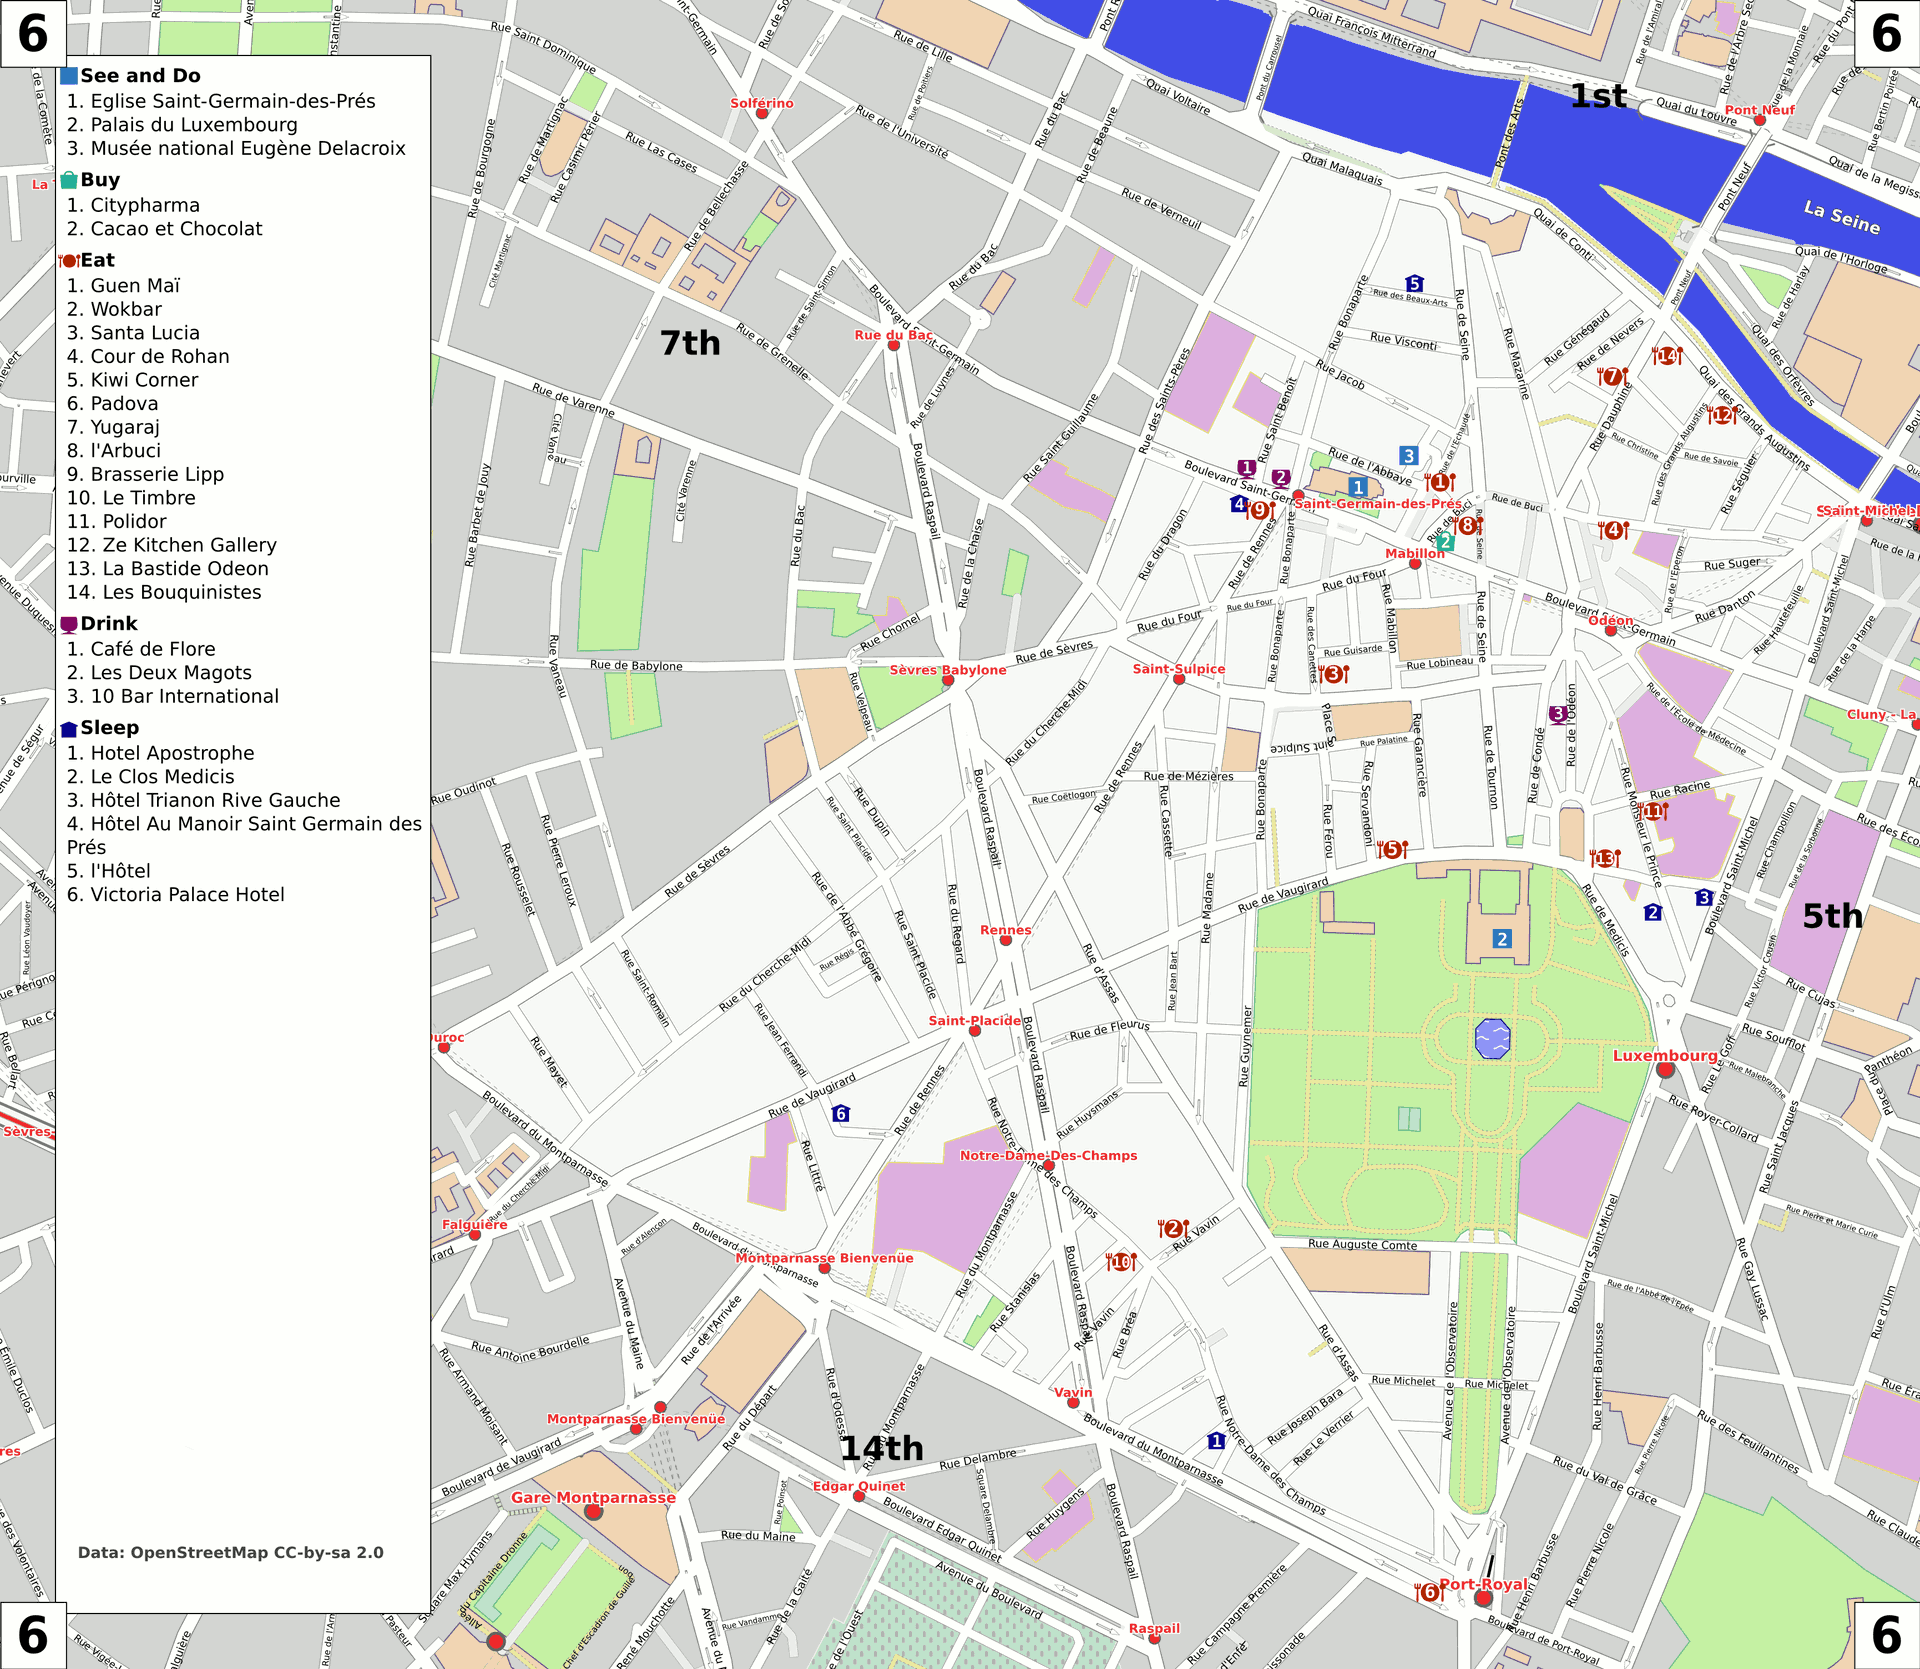Click legend entry Victoria Palace Hotel
The image size is (1920, 1669).
point(176,895)
